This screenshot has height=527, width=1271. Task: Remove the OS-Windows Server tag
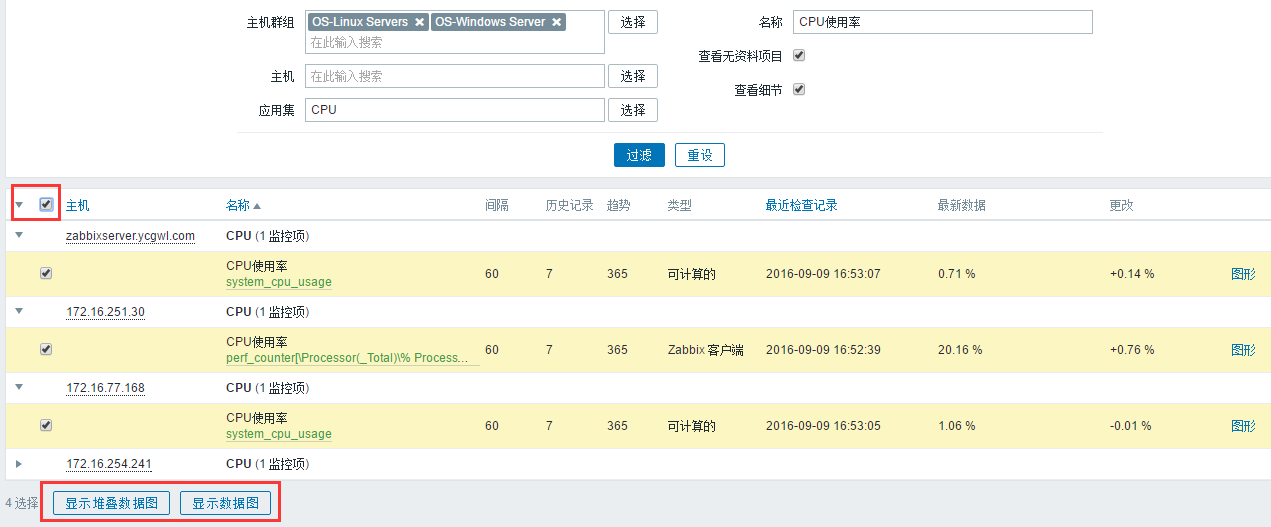(x=557, y=22)
